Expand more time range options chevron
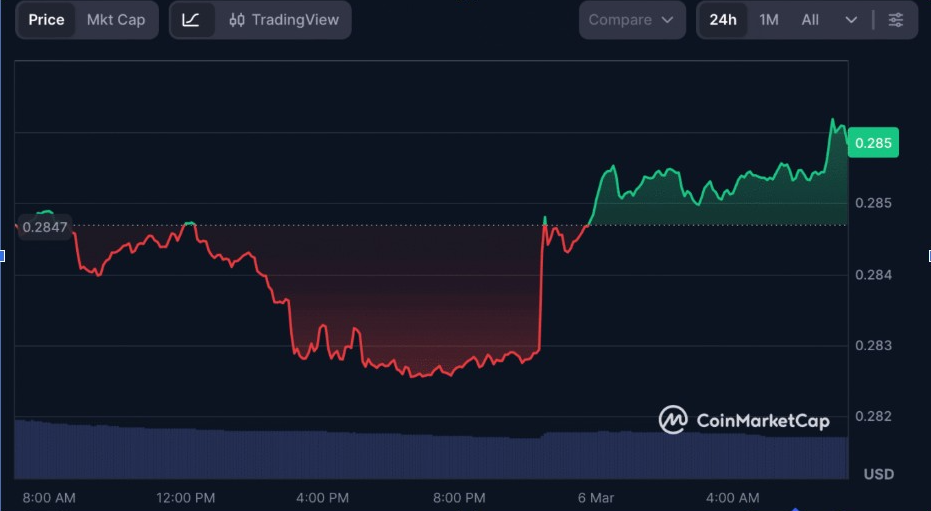 [x=851, y=20]
